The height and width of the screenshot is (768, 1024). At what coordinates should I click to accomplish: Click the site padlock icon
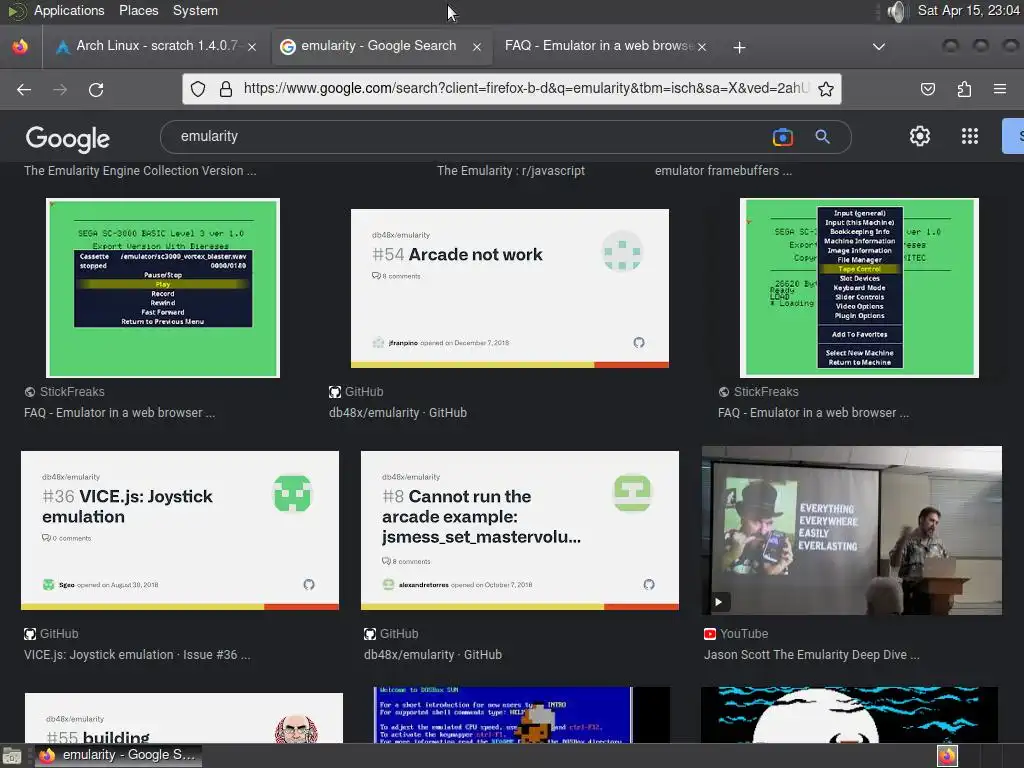(x=226, y=89)
